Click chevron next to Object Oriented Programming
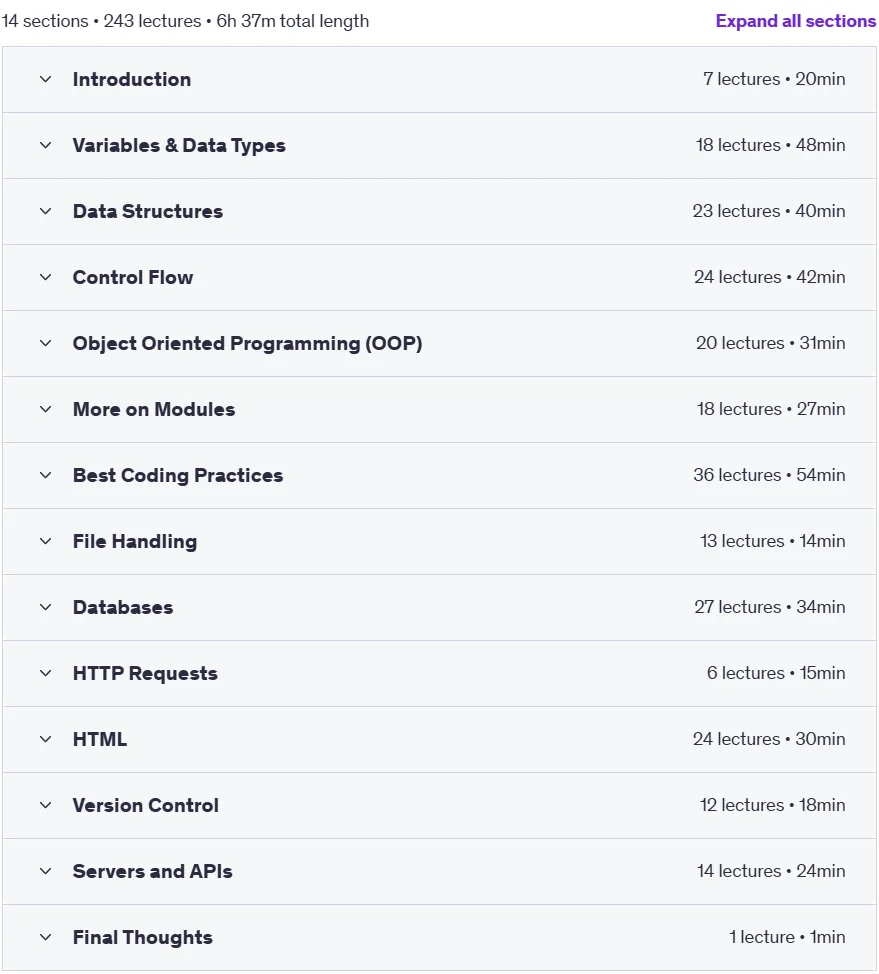The image size is (879, 974). [x=45, y=343]
